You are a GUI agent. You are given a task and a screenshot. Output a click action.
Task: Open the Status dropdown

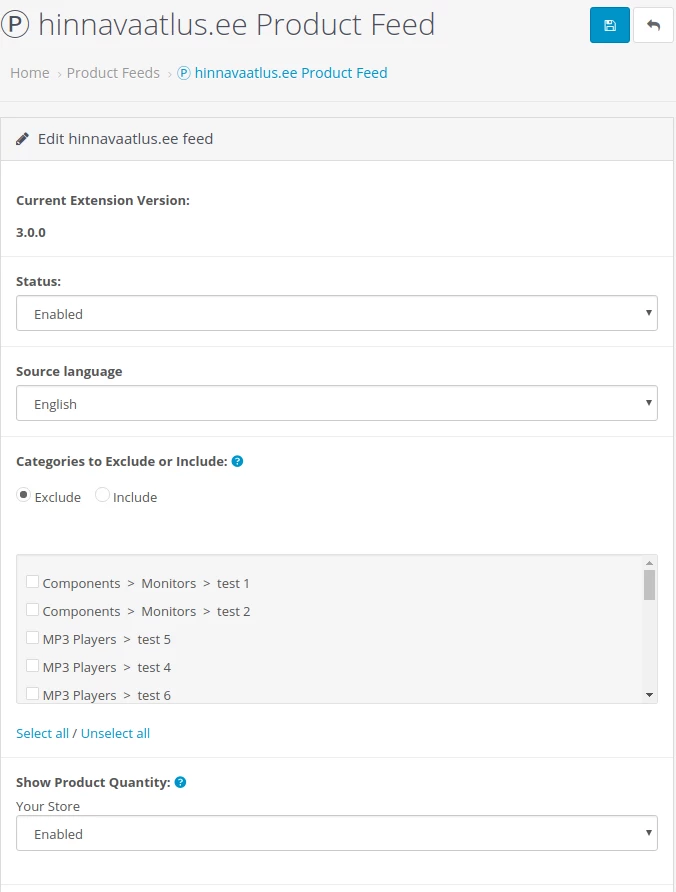pos(336,313)
